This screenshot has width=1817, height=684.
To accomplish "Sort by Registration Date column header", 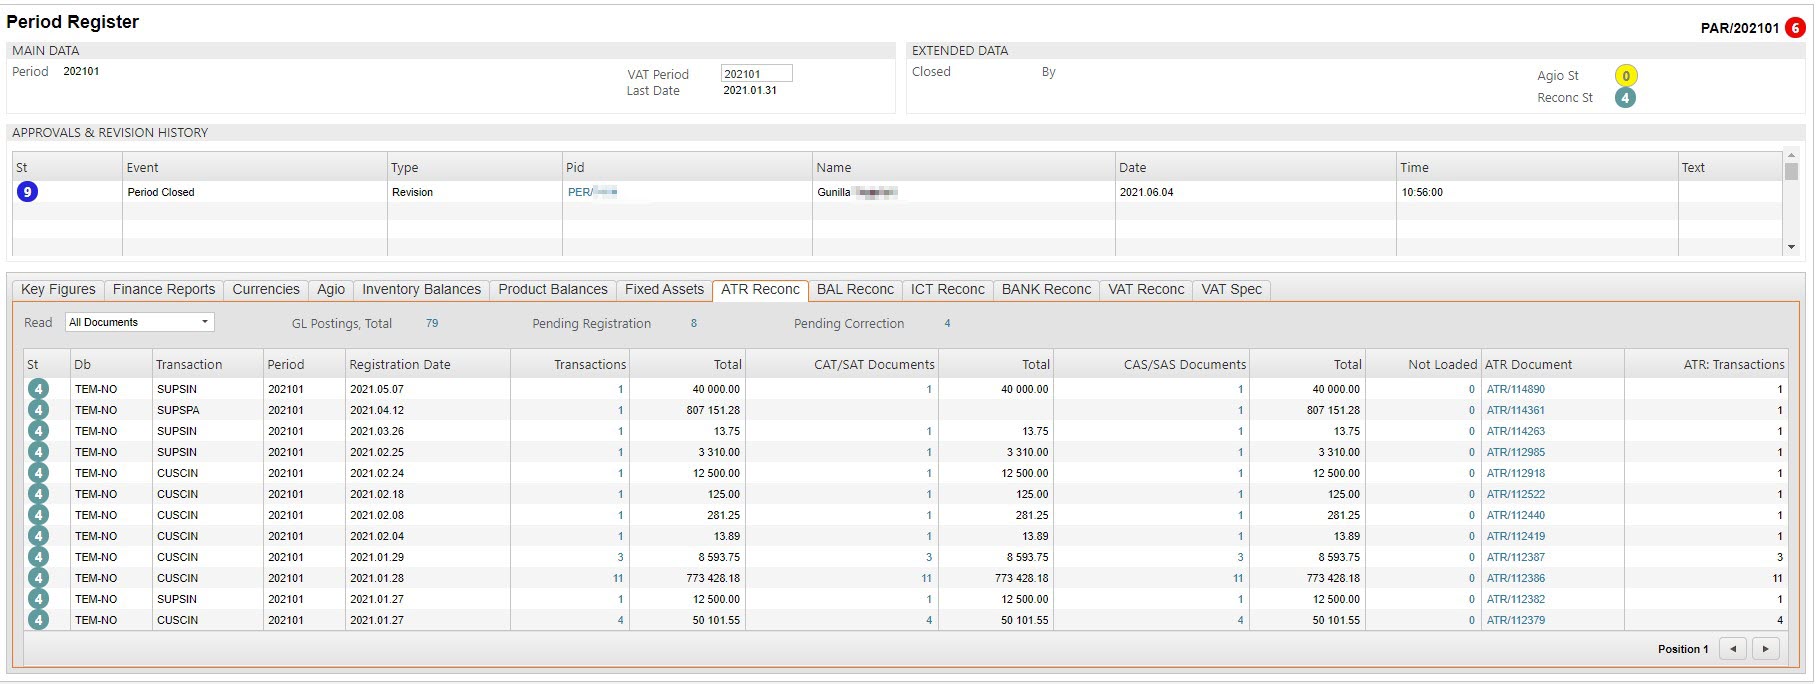I will coord(400,365).
